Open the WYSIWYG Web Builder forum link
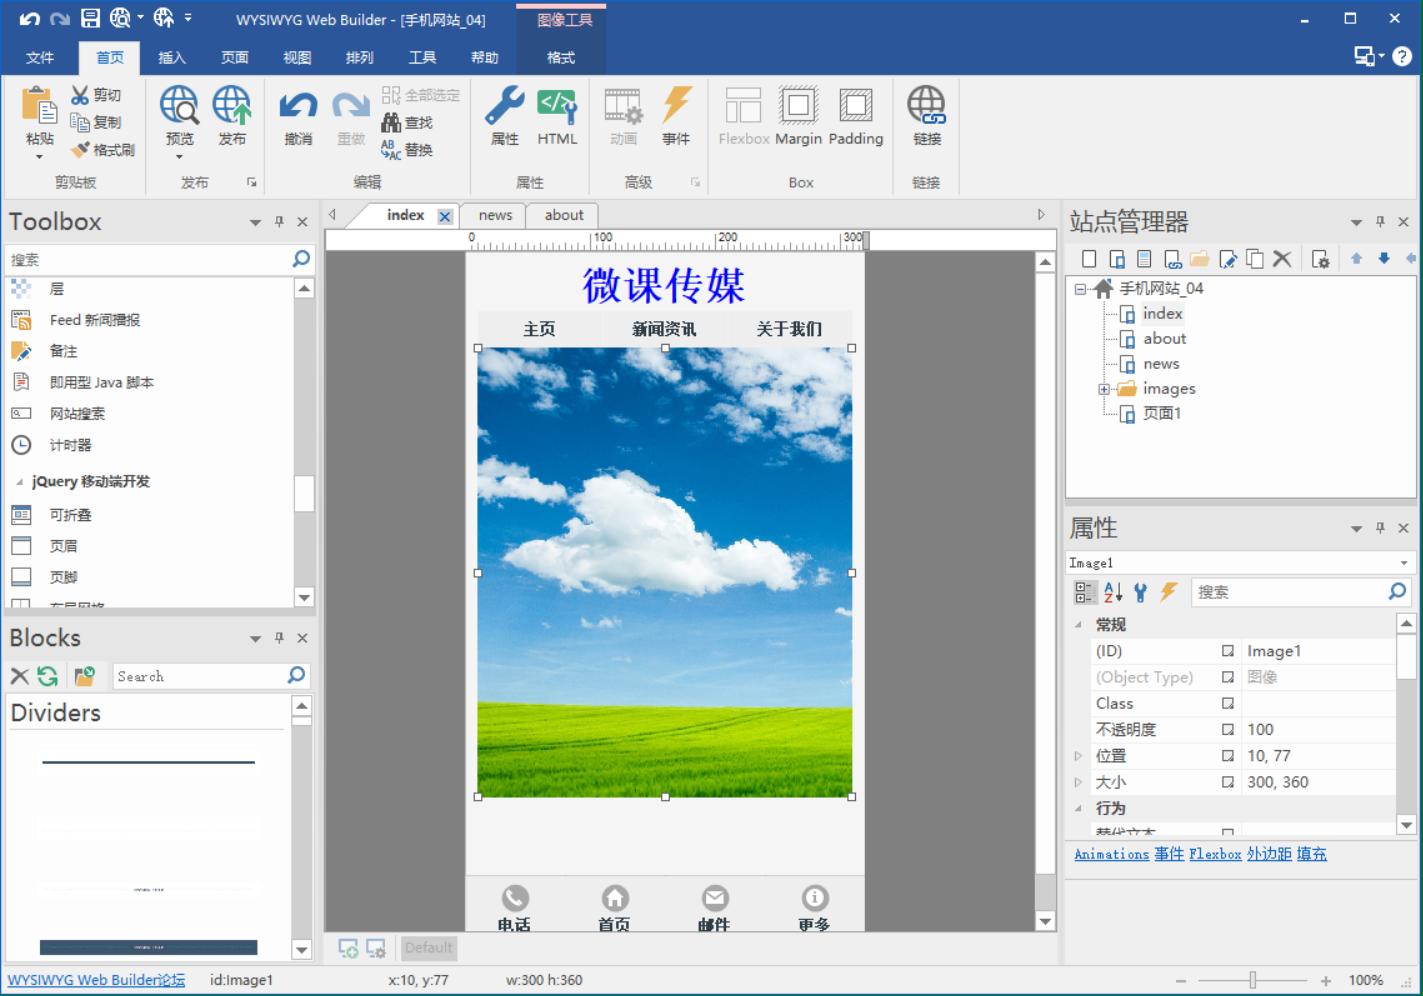The image size is (1423, 996). click(x=96, y=980)
